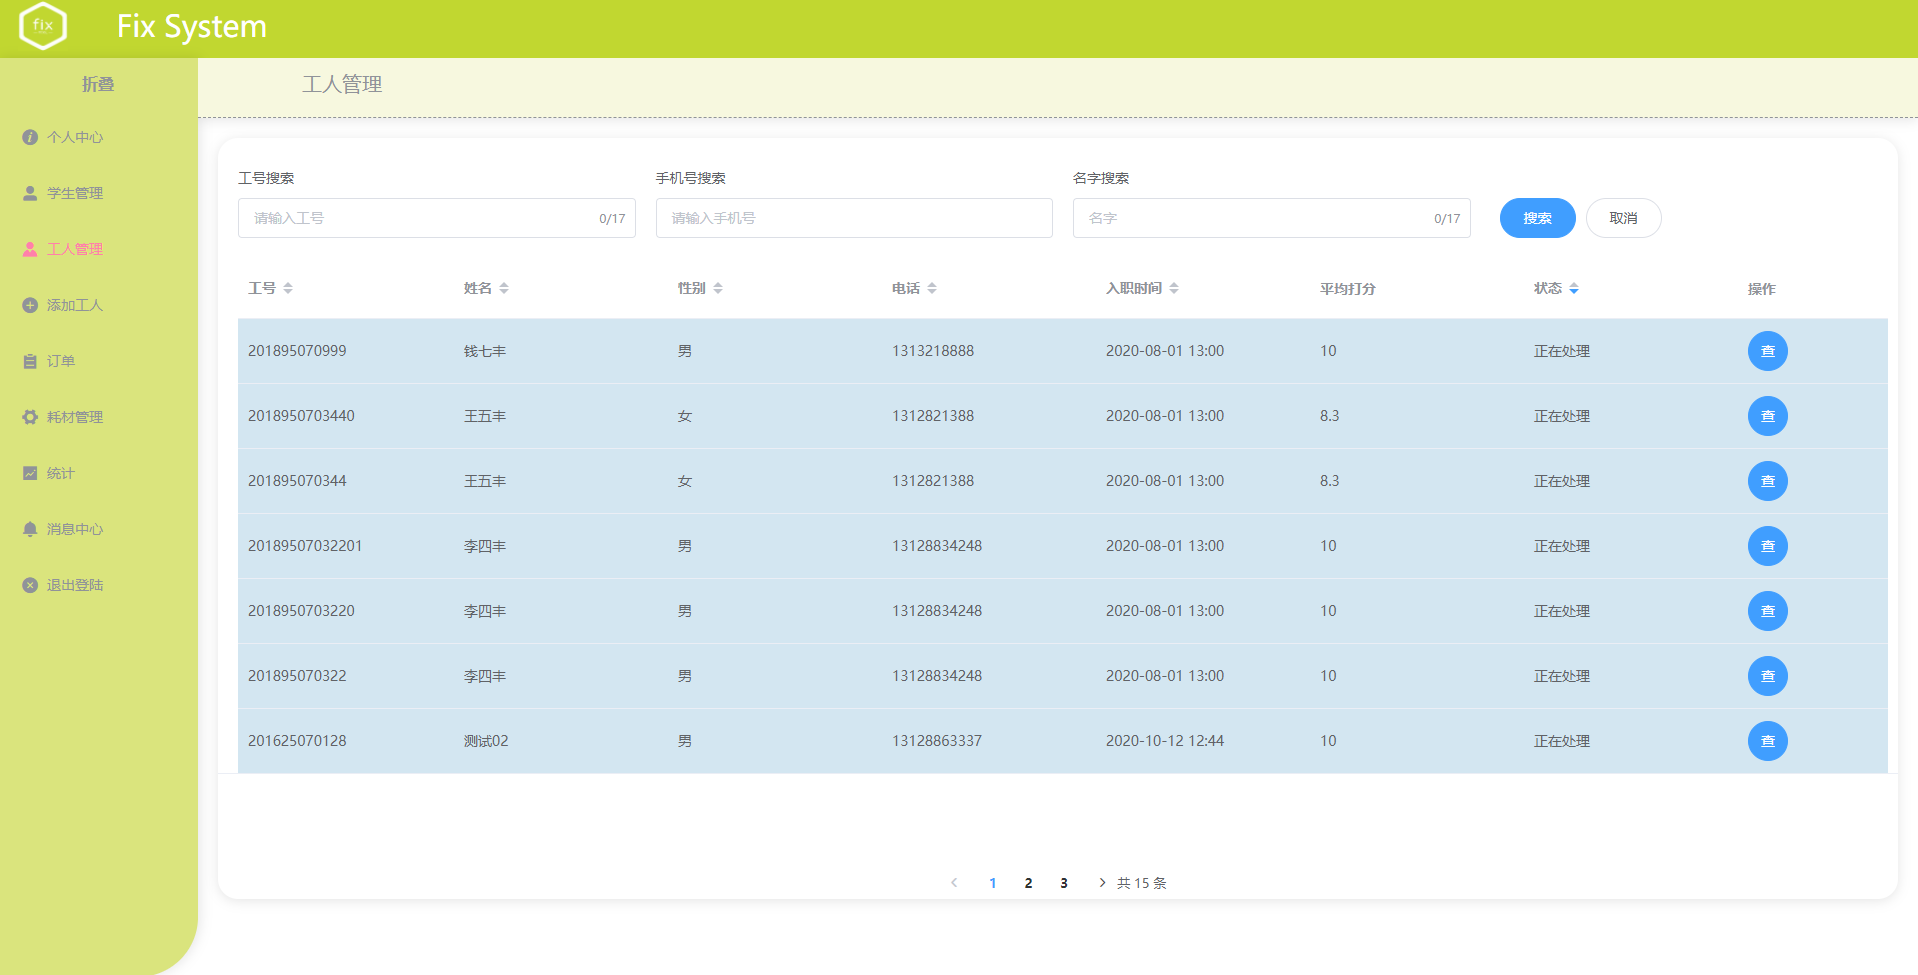Click the name 测试02
Screen dimensions: 1918x975
(x=486, y=741)
